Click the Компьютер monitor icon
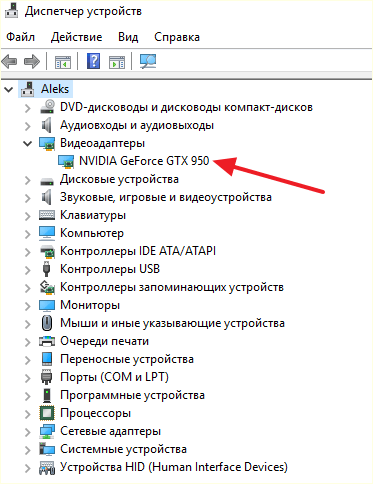The width and height of the screenshot is (373, 484). point(47,233)
